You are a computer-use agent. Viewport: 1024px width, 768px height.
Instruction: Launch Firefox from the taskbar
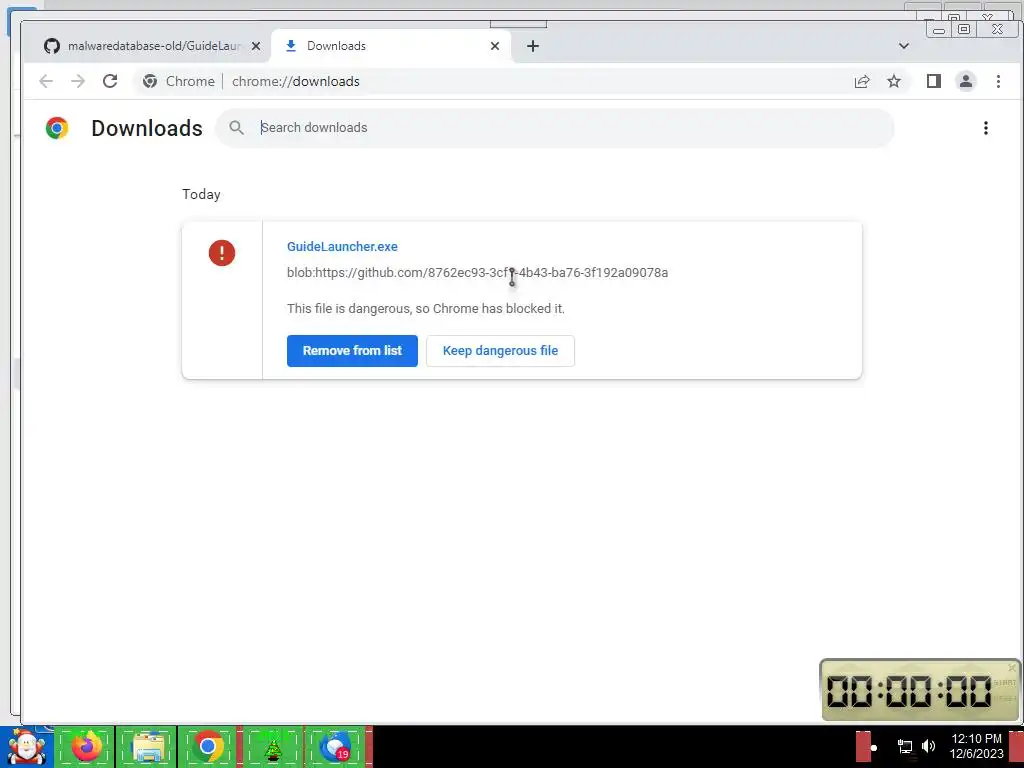(86, 746)
